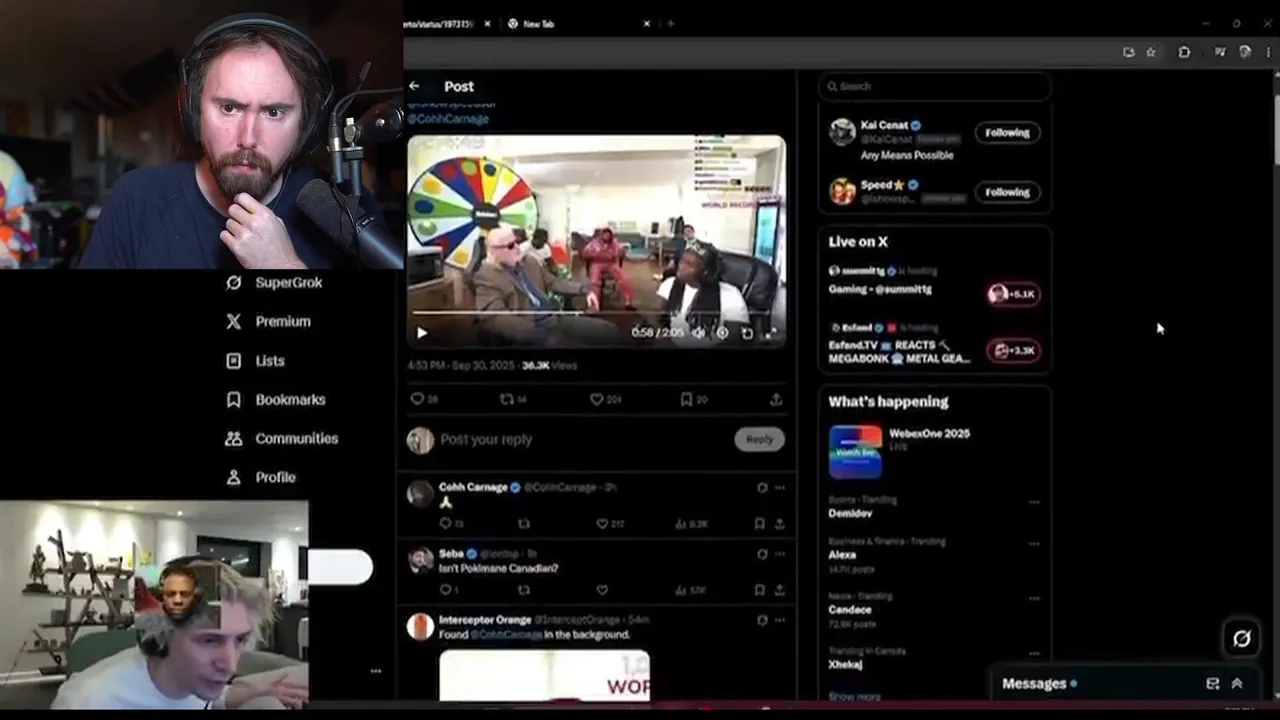This screenshot has height=720, width=1280.
Task: Open more options for Alexa trend
Action: pos(1034,544)
